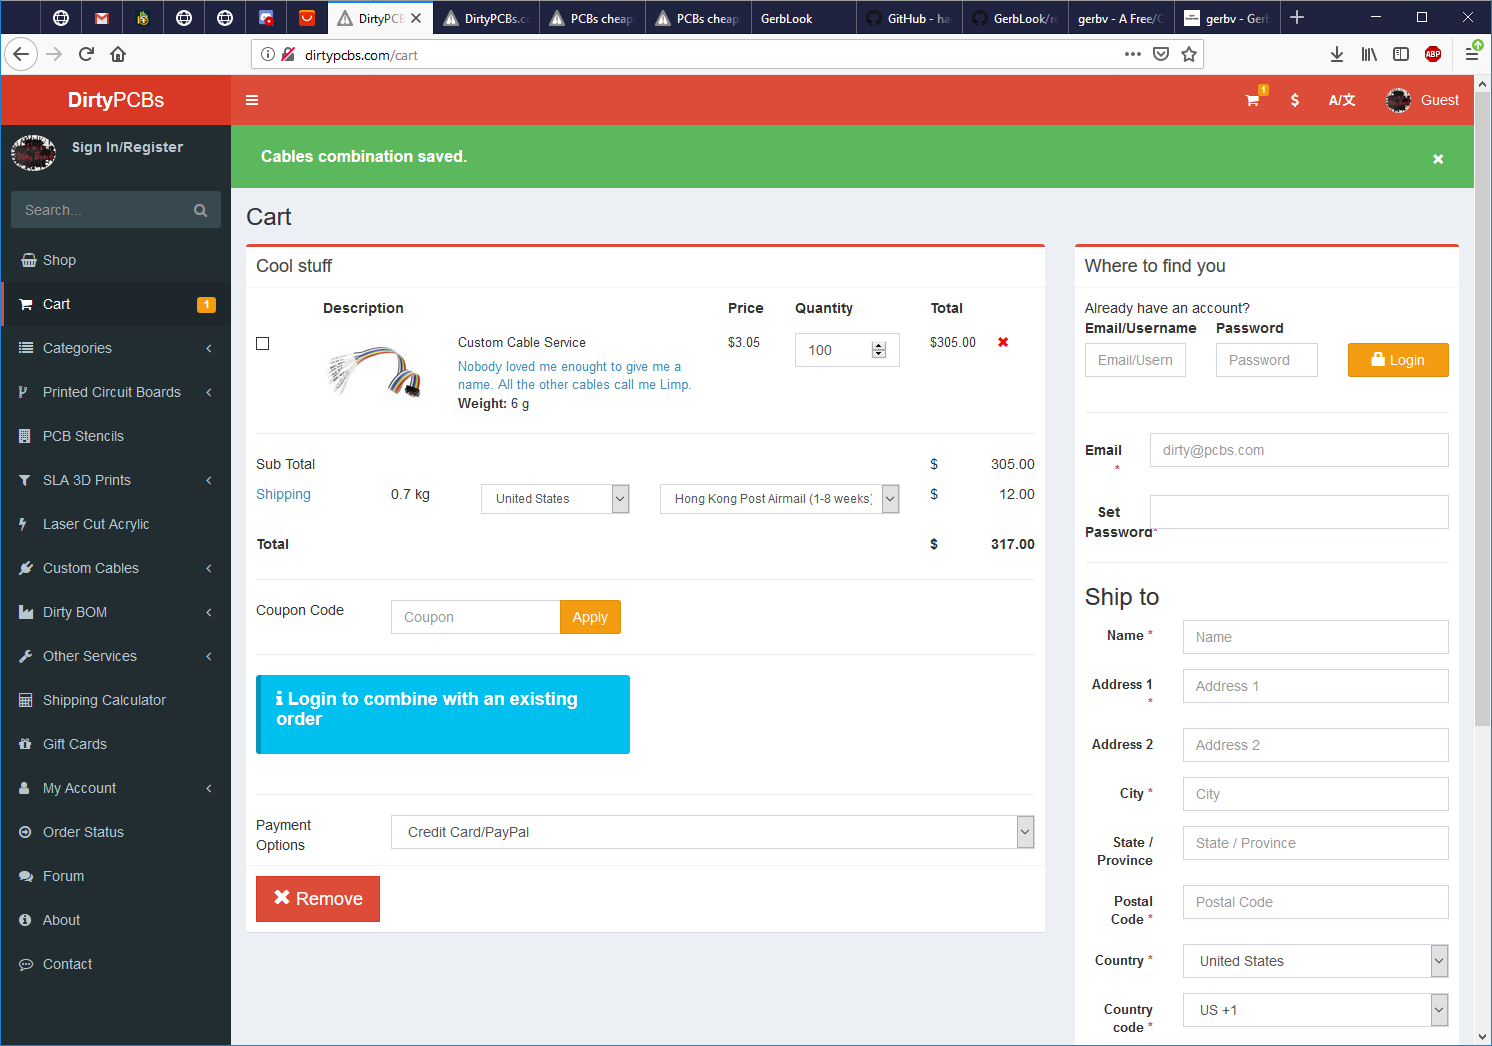Open Laser Cut Acrylic in the sidebar

116,524
